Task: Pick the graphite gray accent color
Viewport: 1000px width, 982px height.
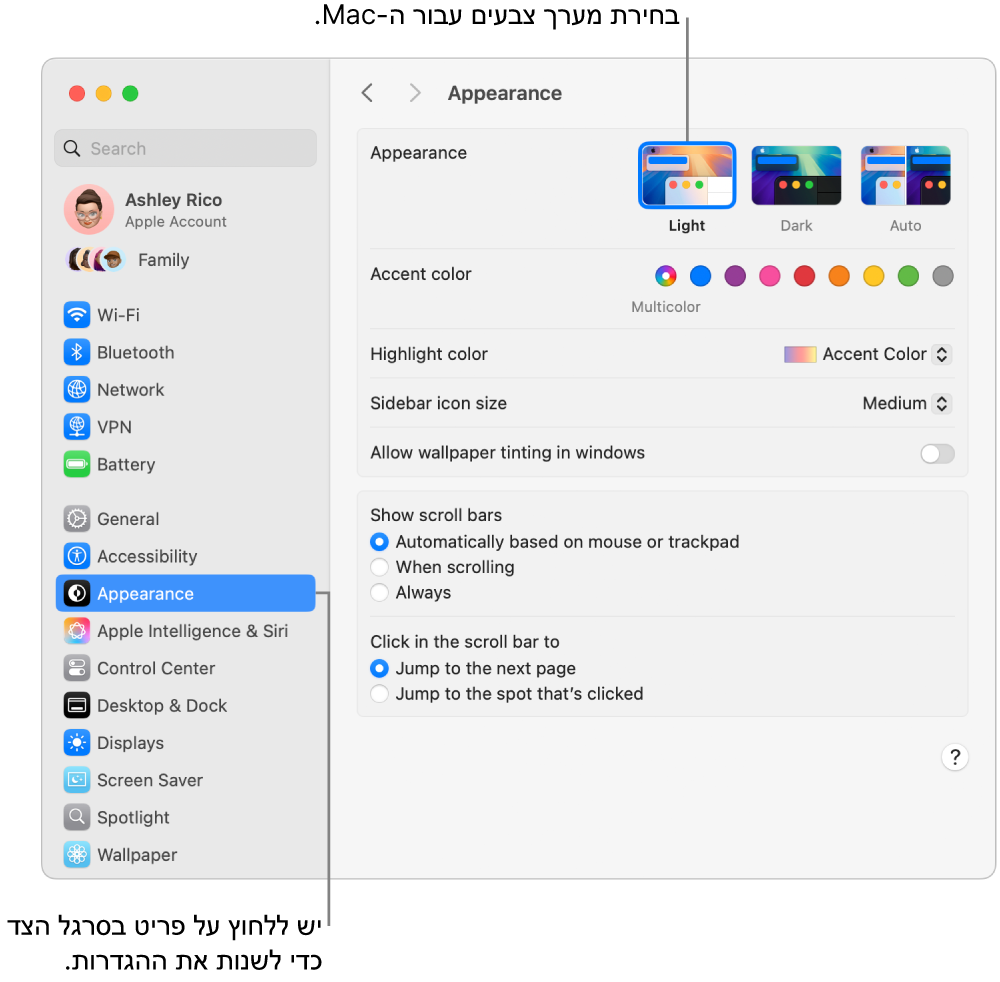Action: [943, 276]
